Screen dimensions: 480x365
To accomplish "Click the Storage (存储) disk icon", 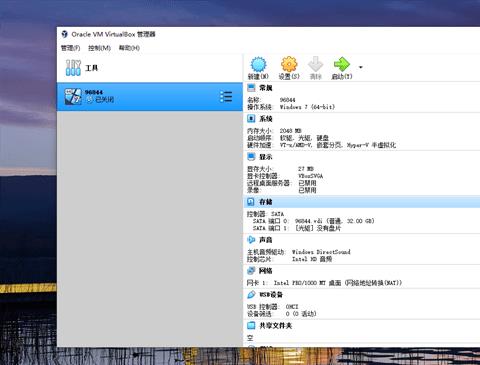I will (x=251, y=202).
